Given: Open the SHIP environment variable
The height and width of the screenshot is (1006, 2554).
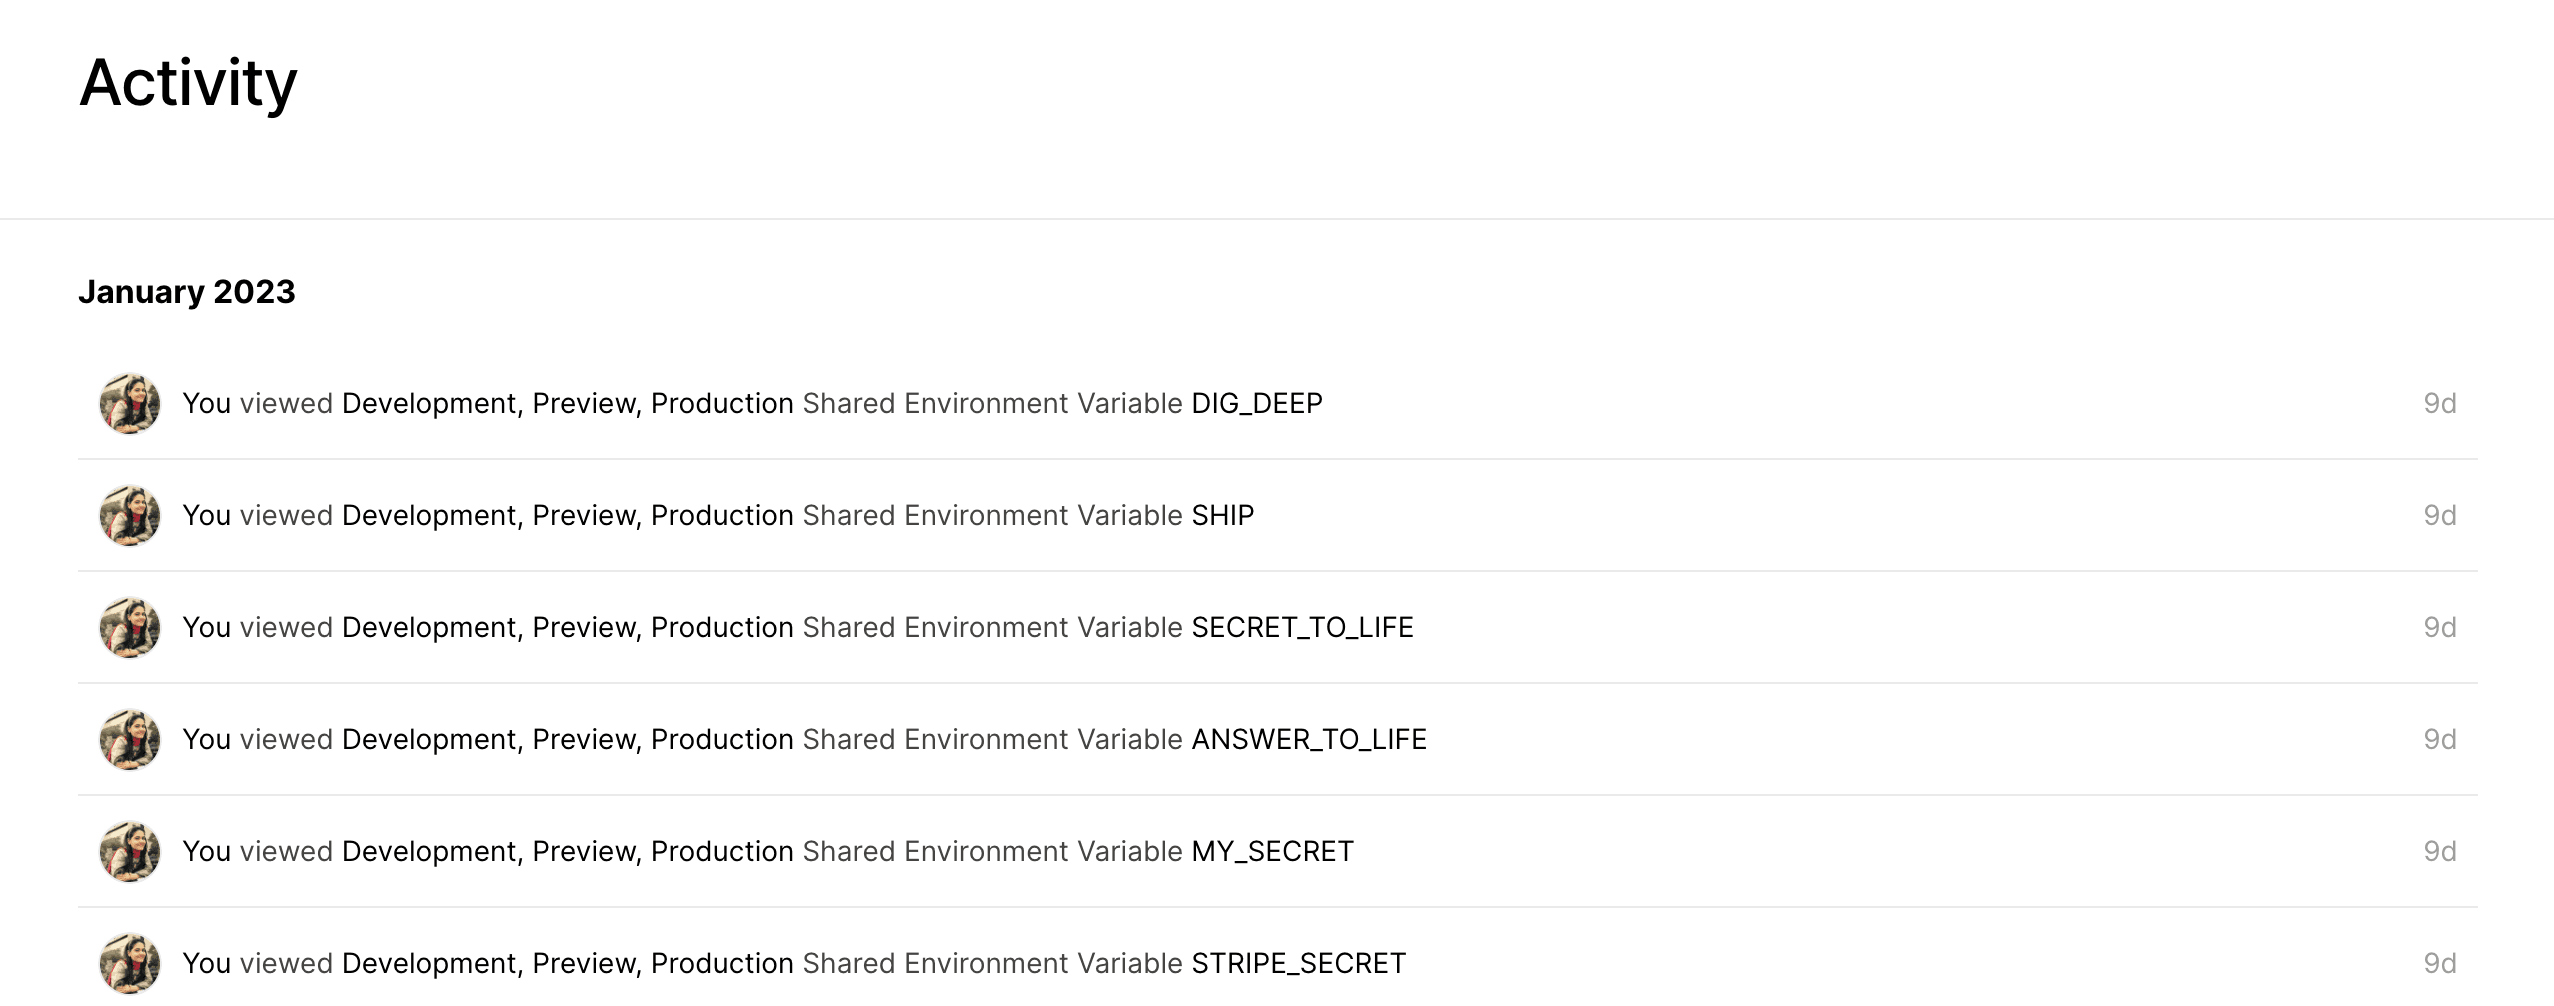Looking at the screenshot, I should point(1222,516).
